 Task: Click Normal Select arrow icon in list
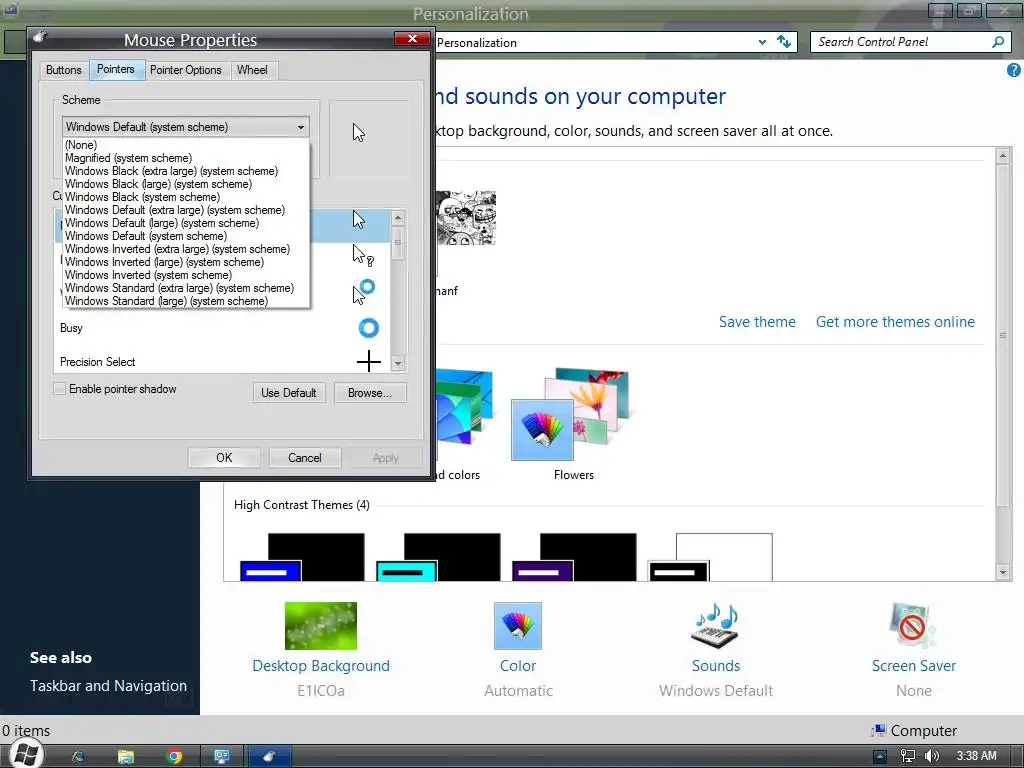(359, 219)
